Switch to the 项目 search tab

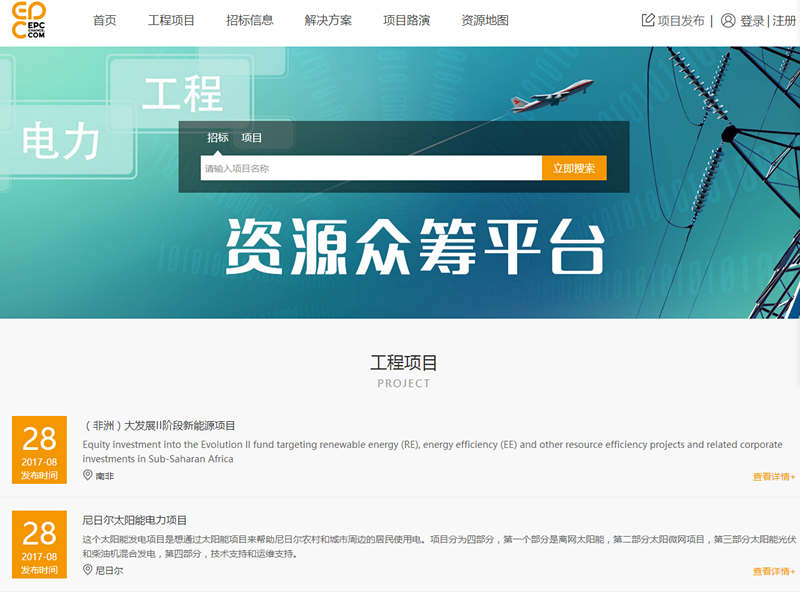(252, 138)
